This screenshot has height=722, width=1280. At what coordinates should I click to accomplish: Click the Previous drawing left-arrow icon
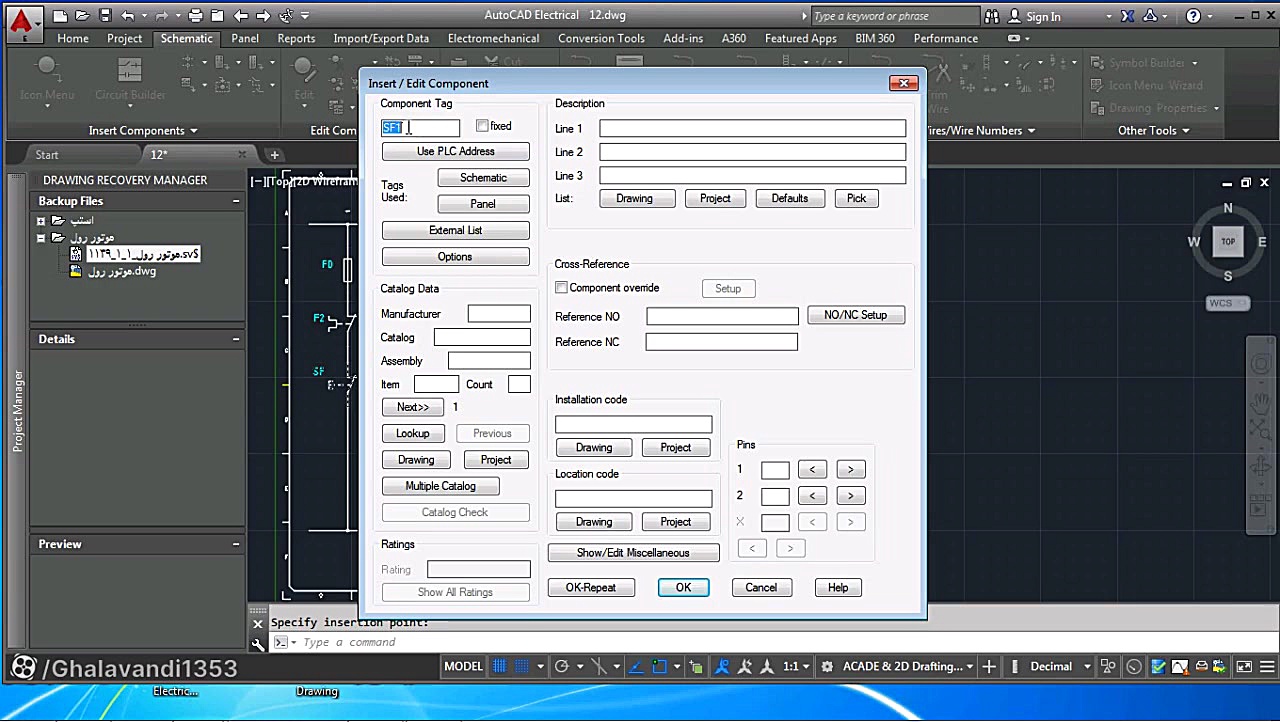pyautogui.click(x=240, y=16)
